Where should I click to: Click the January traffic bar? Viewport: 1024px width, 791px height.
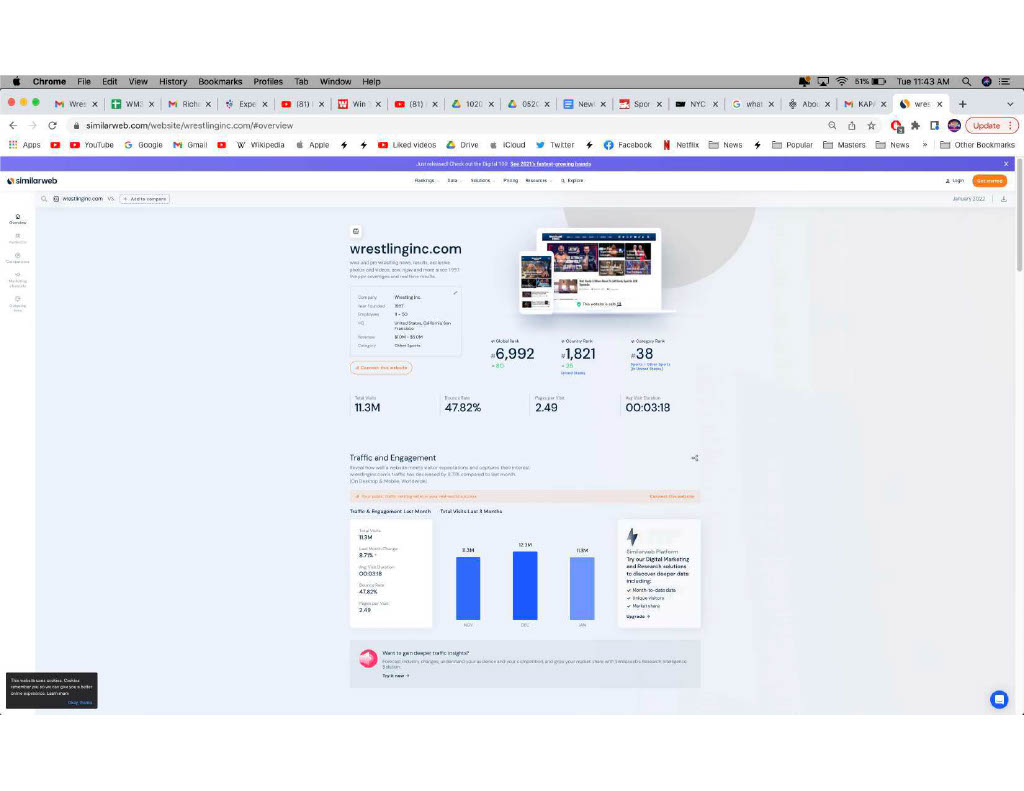point(582,588)
